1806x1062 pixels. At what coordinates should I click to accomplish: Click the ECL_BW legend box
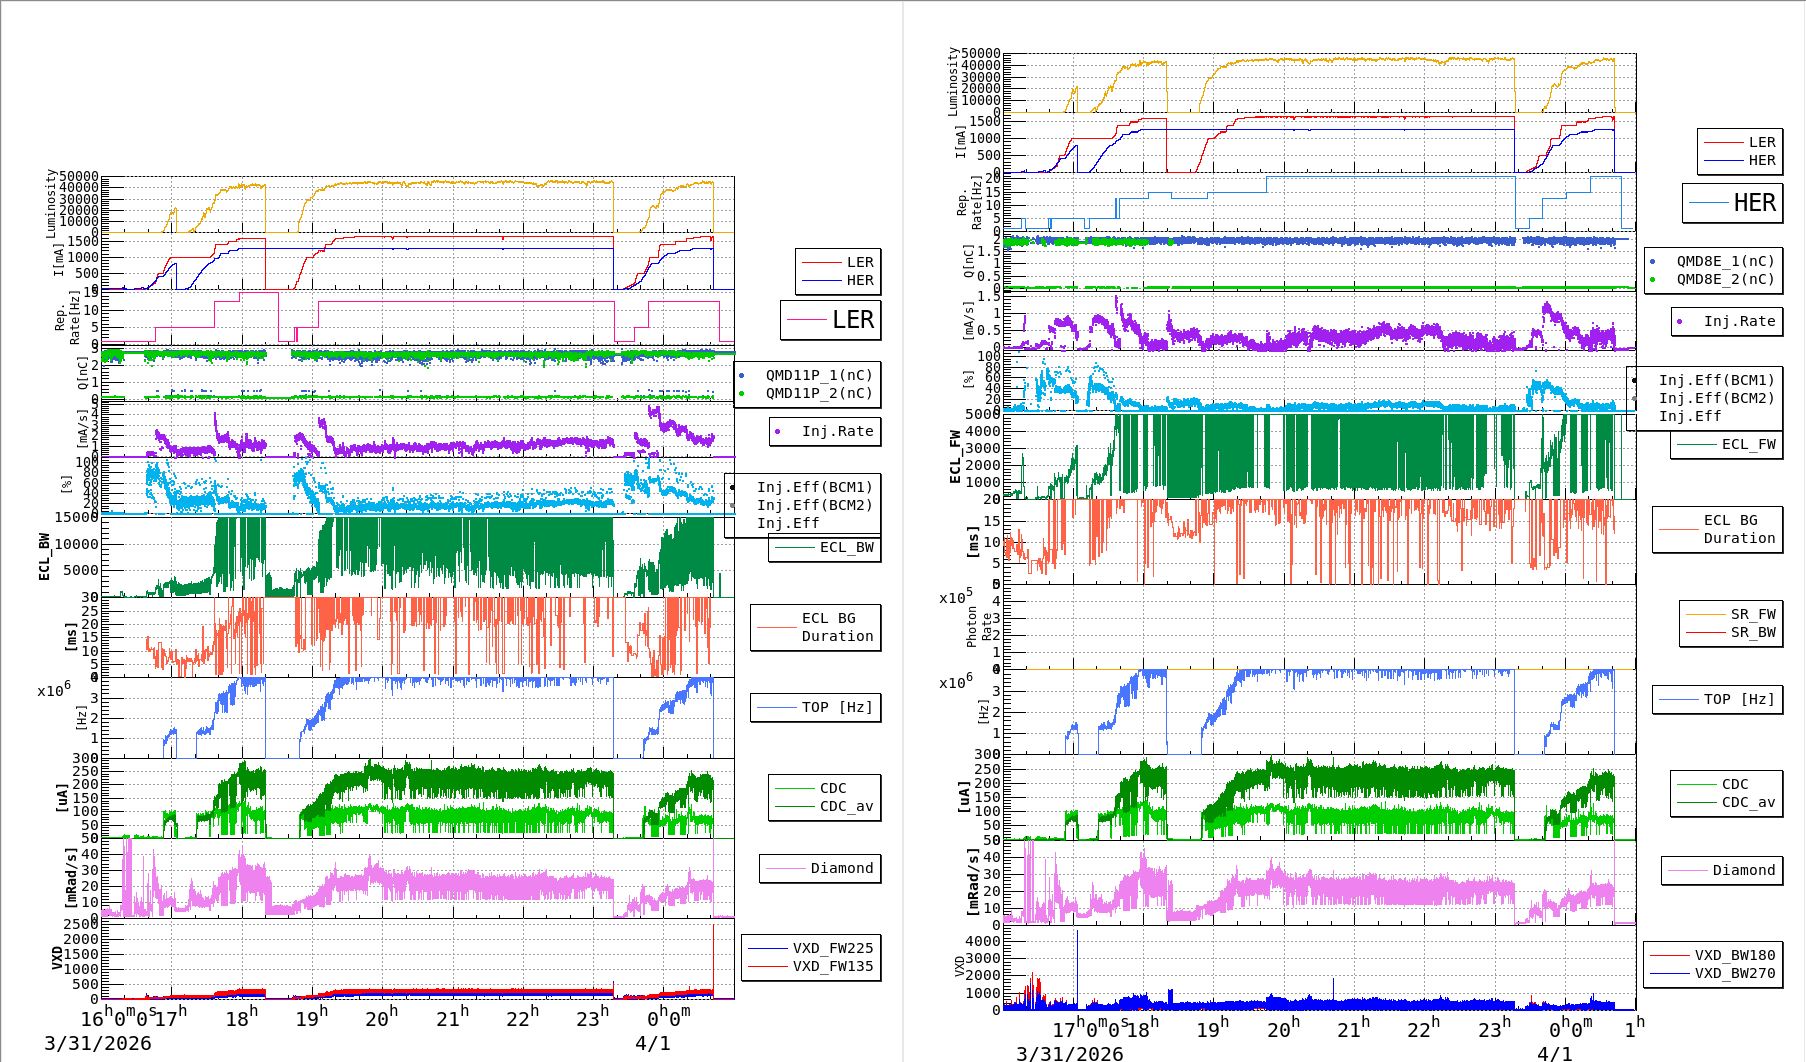tap(825, 547)
